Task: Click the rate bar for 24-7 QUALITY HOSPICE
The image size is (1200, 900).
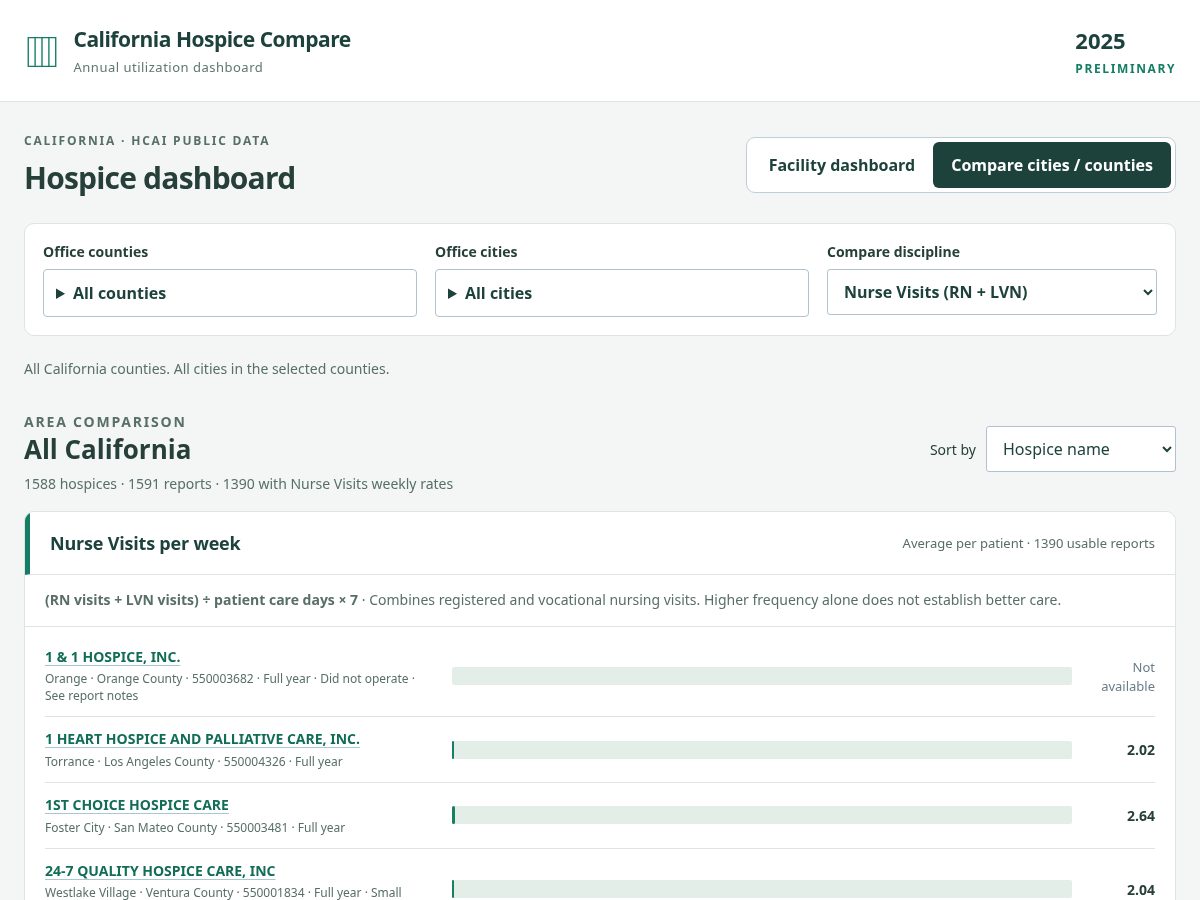Action: 762,889
